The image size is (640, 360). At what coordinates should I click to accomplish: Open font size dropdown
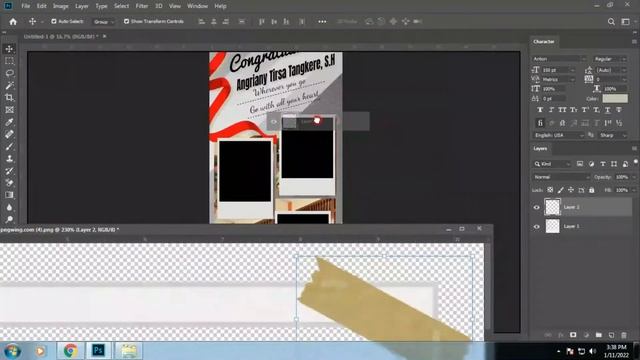pyautogui.click(x=572, y=70)
